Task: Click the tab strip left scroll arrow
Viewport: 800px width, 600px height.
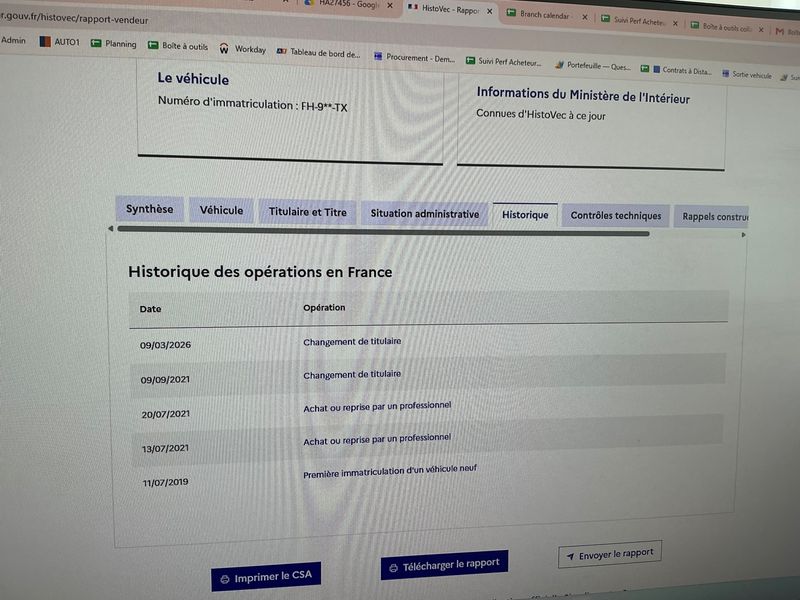Action: (x=111, y=229)
